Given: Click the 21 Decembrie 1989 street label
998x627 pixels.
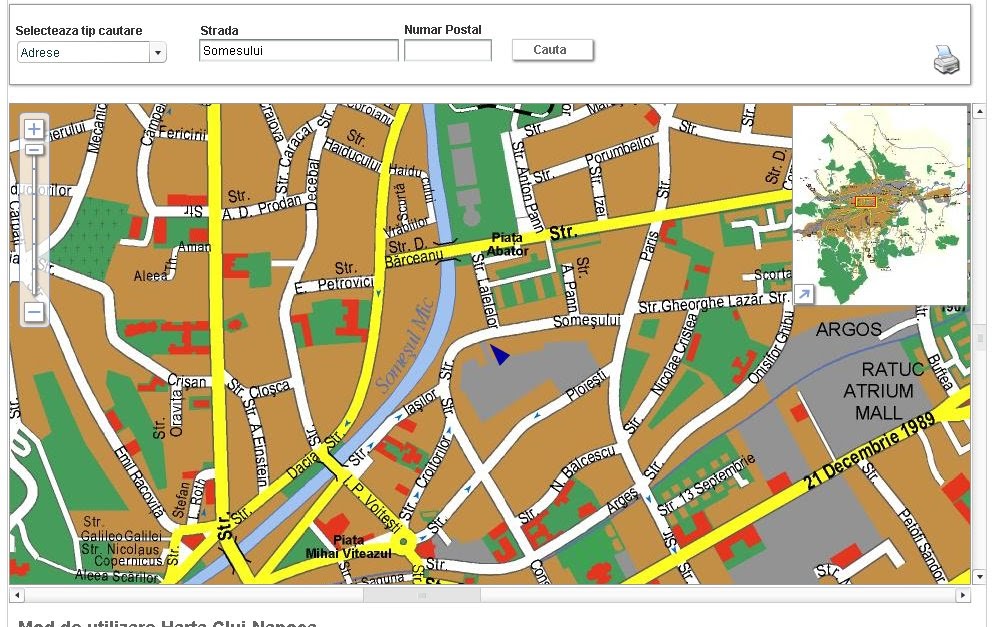Looking at the screenshot, I should tap(869, 451).
